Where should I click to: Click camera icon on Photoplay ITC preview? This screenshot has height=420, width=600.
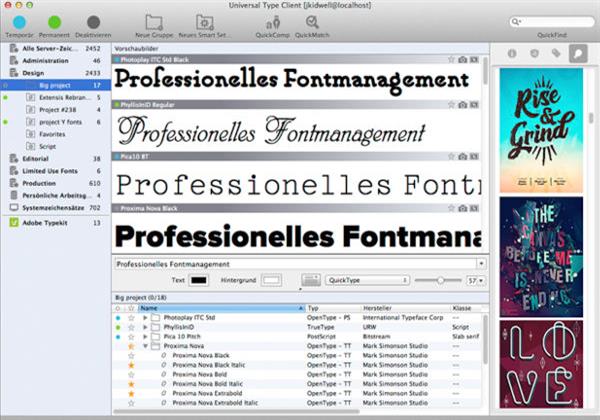coord(463,59)
